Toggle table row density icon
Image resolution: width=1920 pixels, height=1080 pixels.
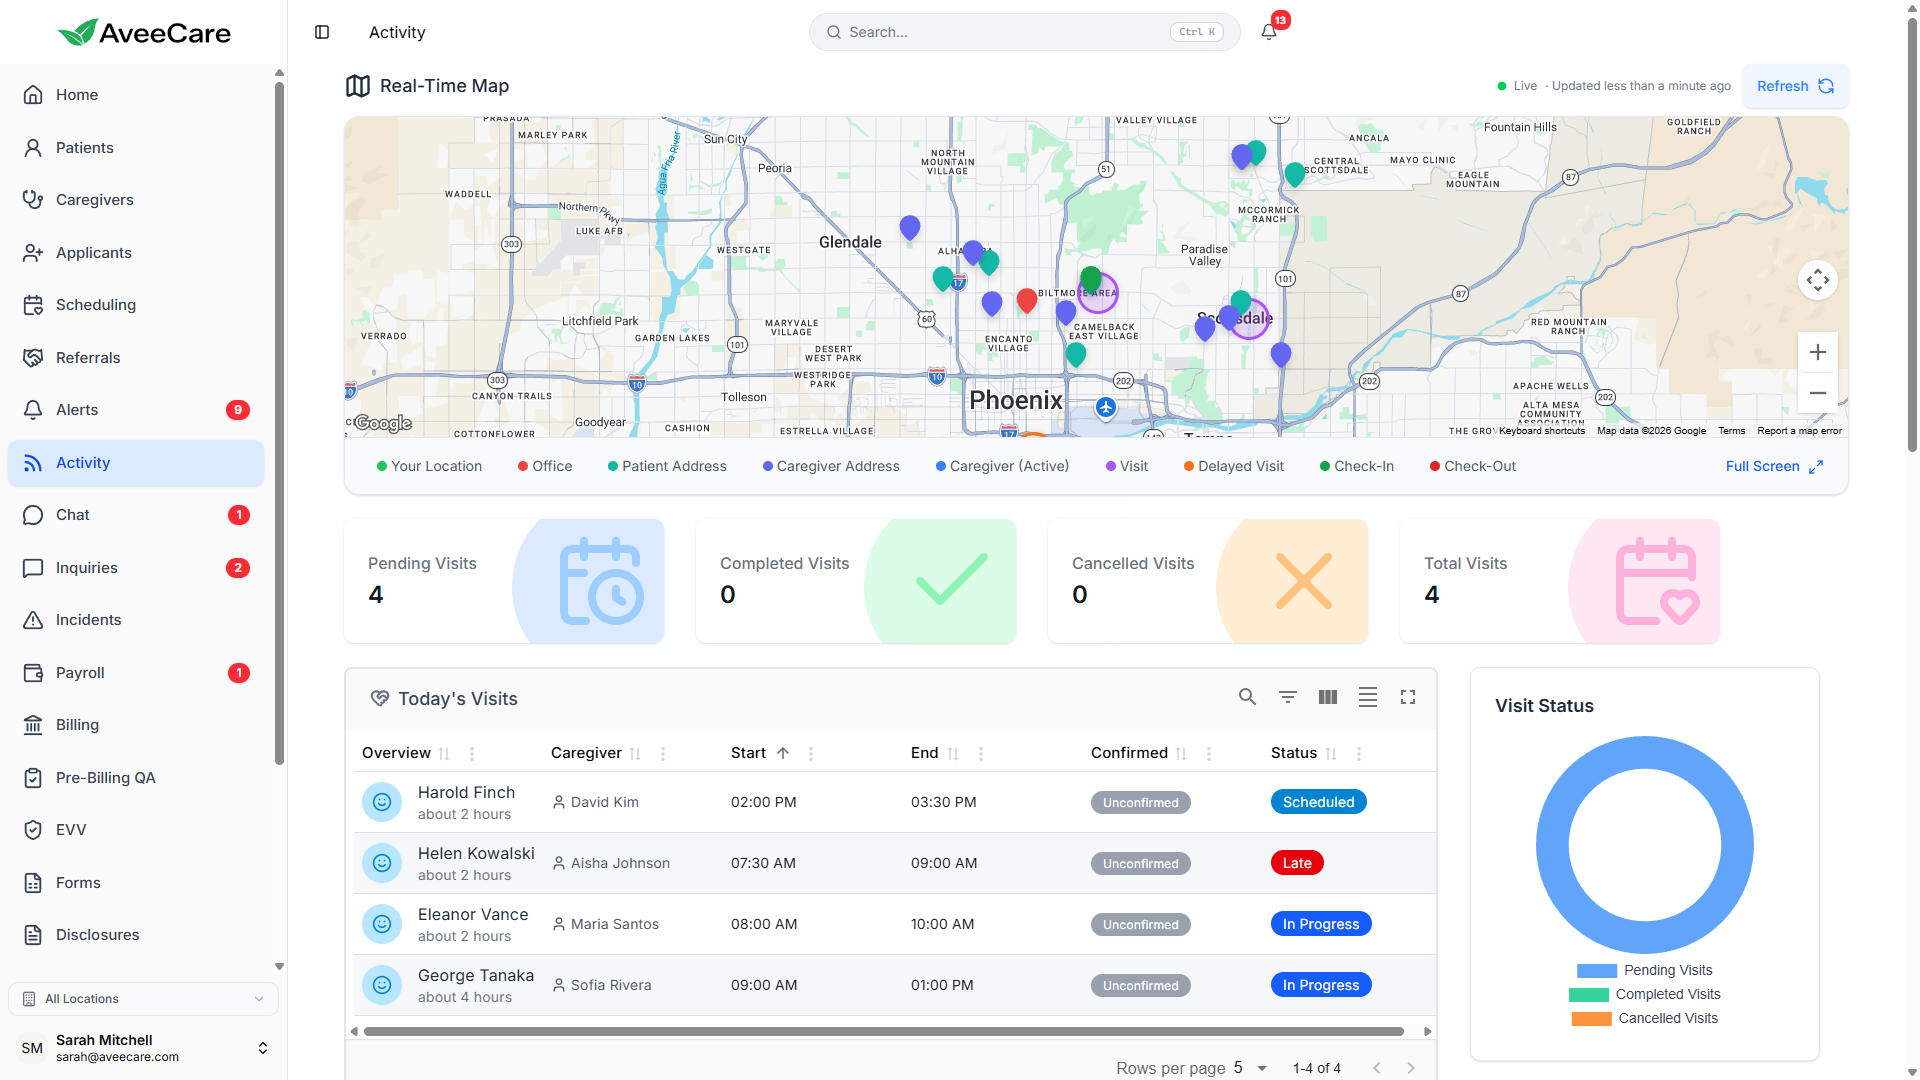point(1368,697)
